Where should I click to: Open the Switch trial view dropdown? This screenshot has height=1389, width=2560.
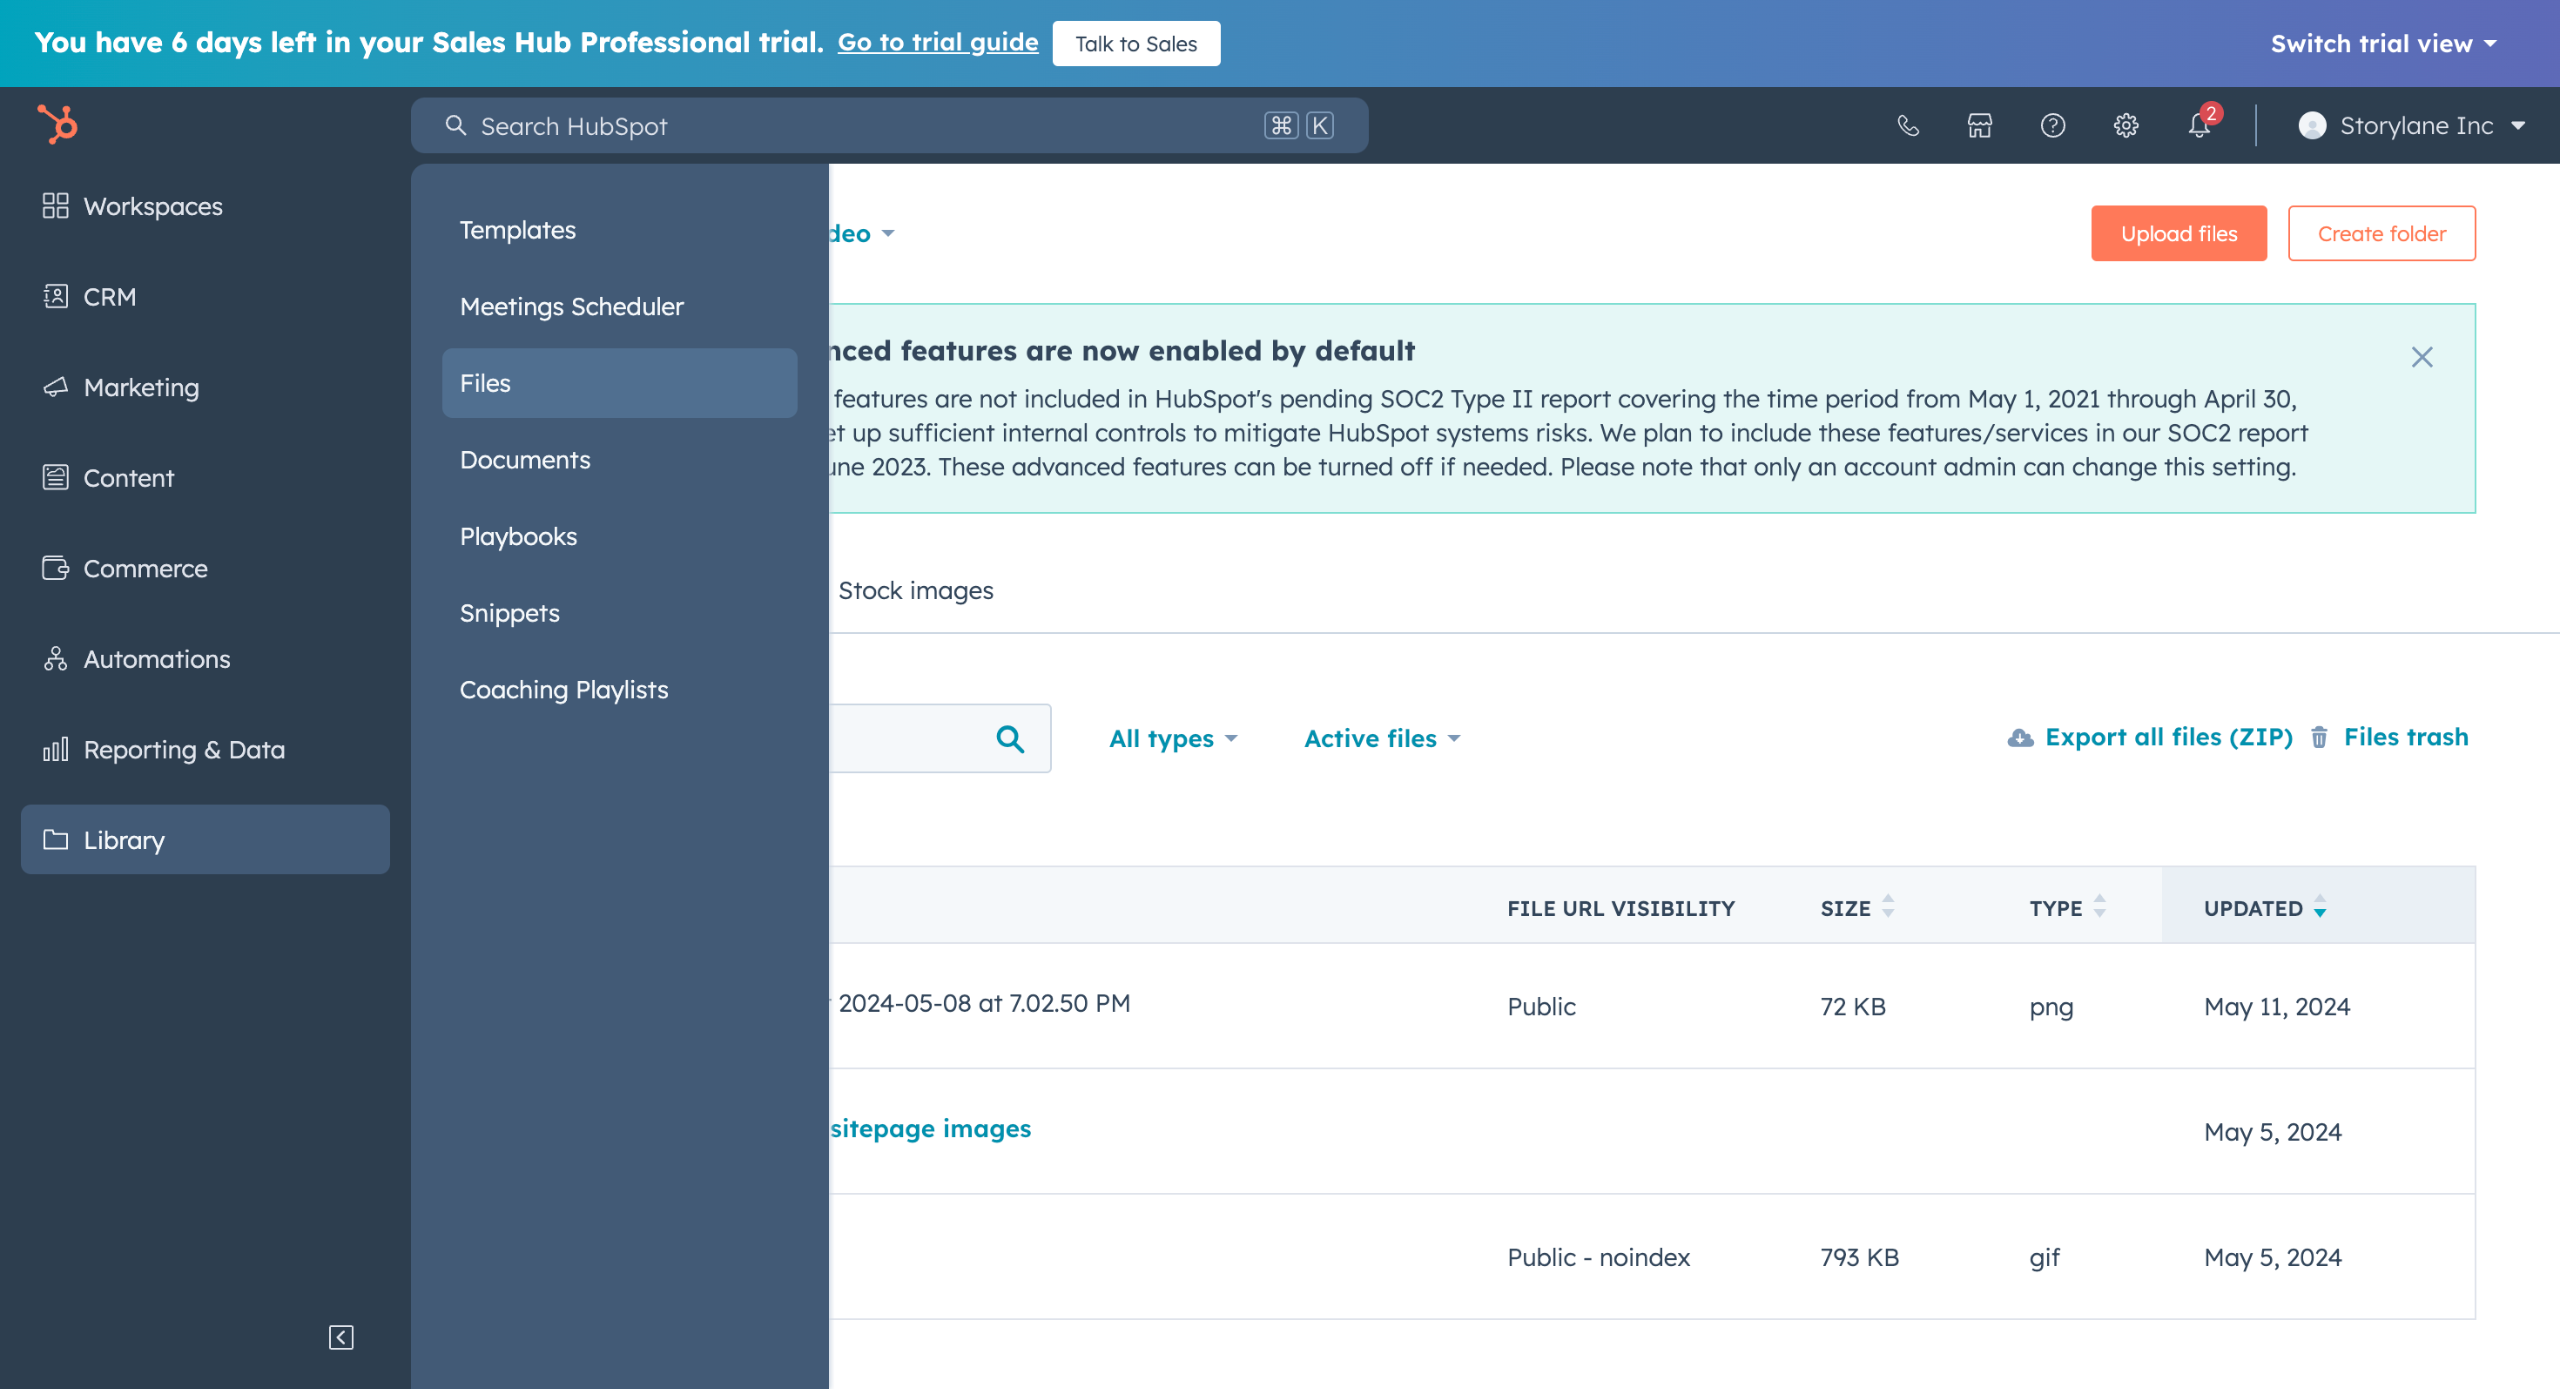2384,44
